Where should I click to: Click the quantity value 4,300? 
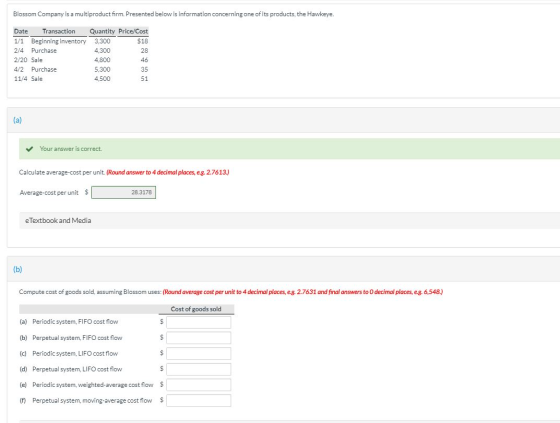[102, 51]
